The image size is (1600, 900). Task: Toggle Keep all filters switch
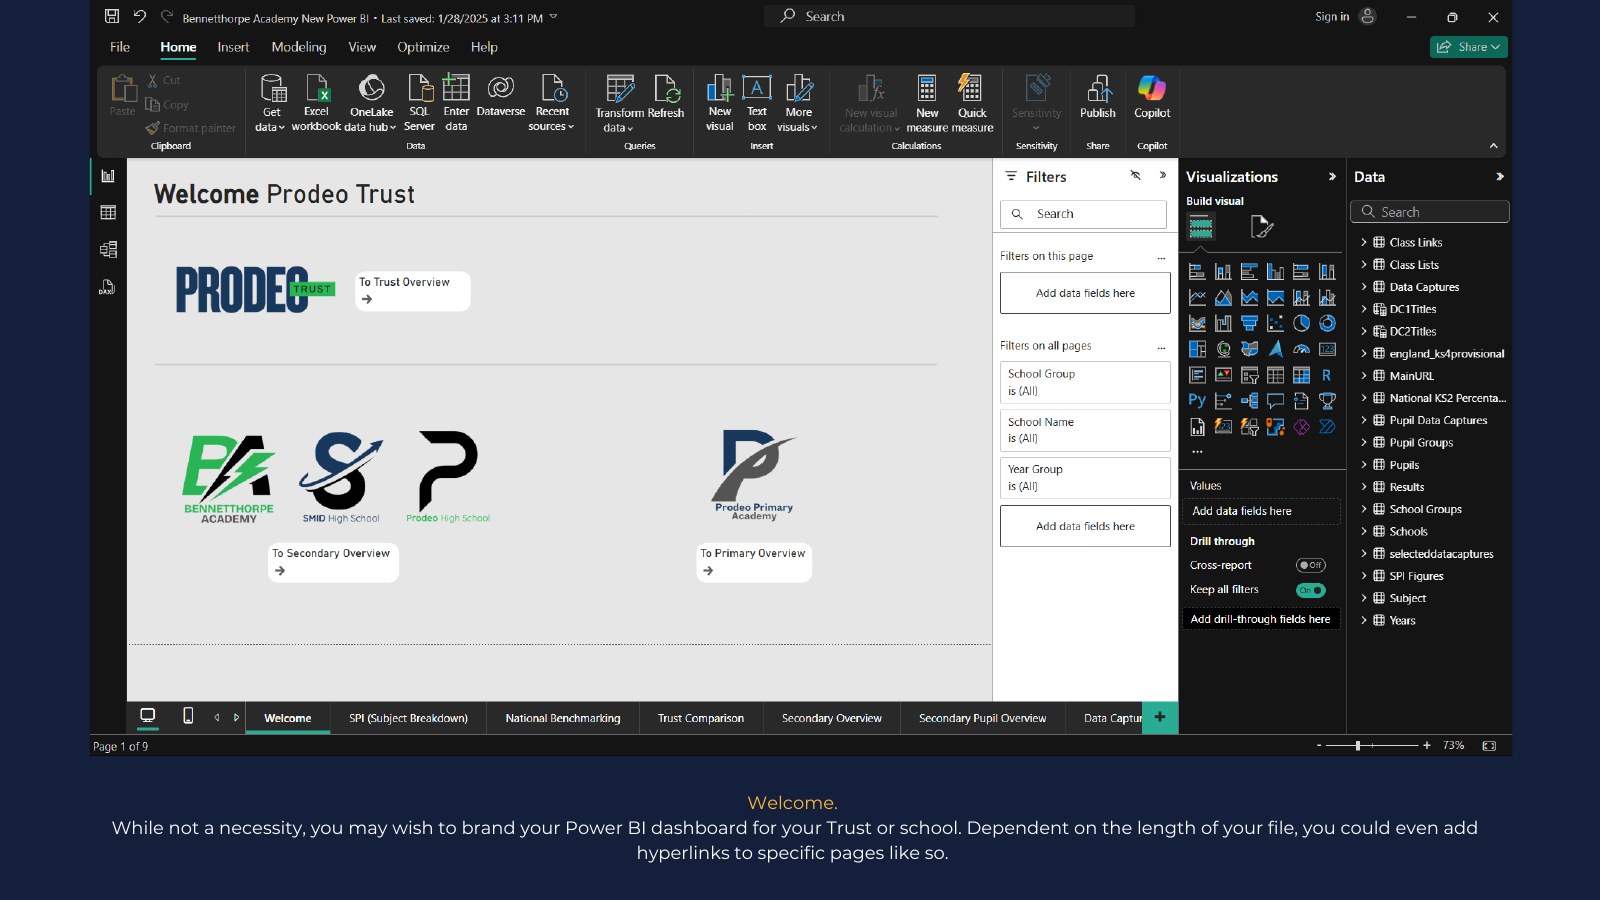(1311, 590)
